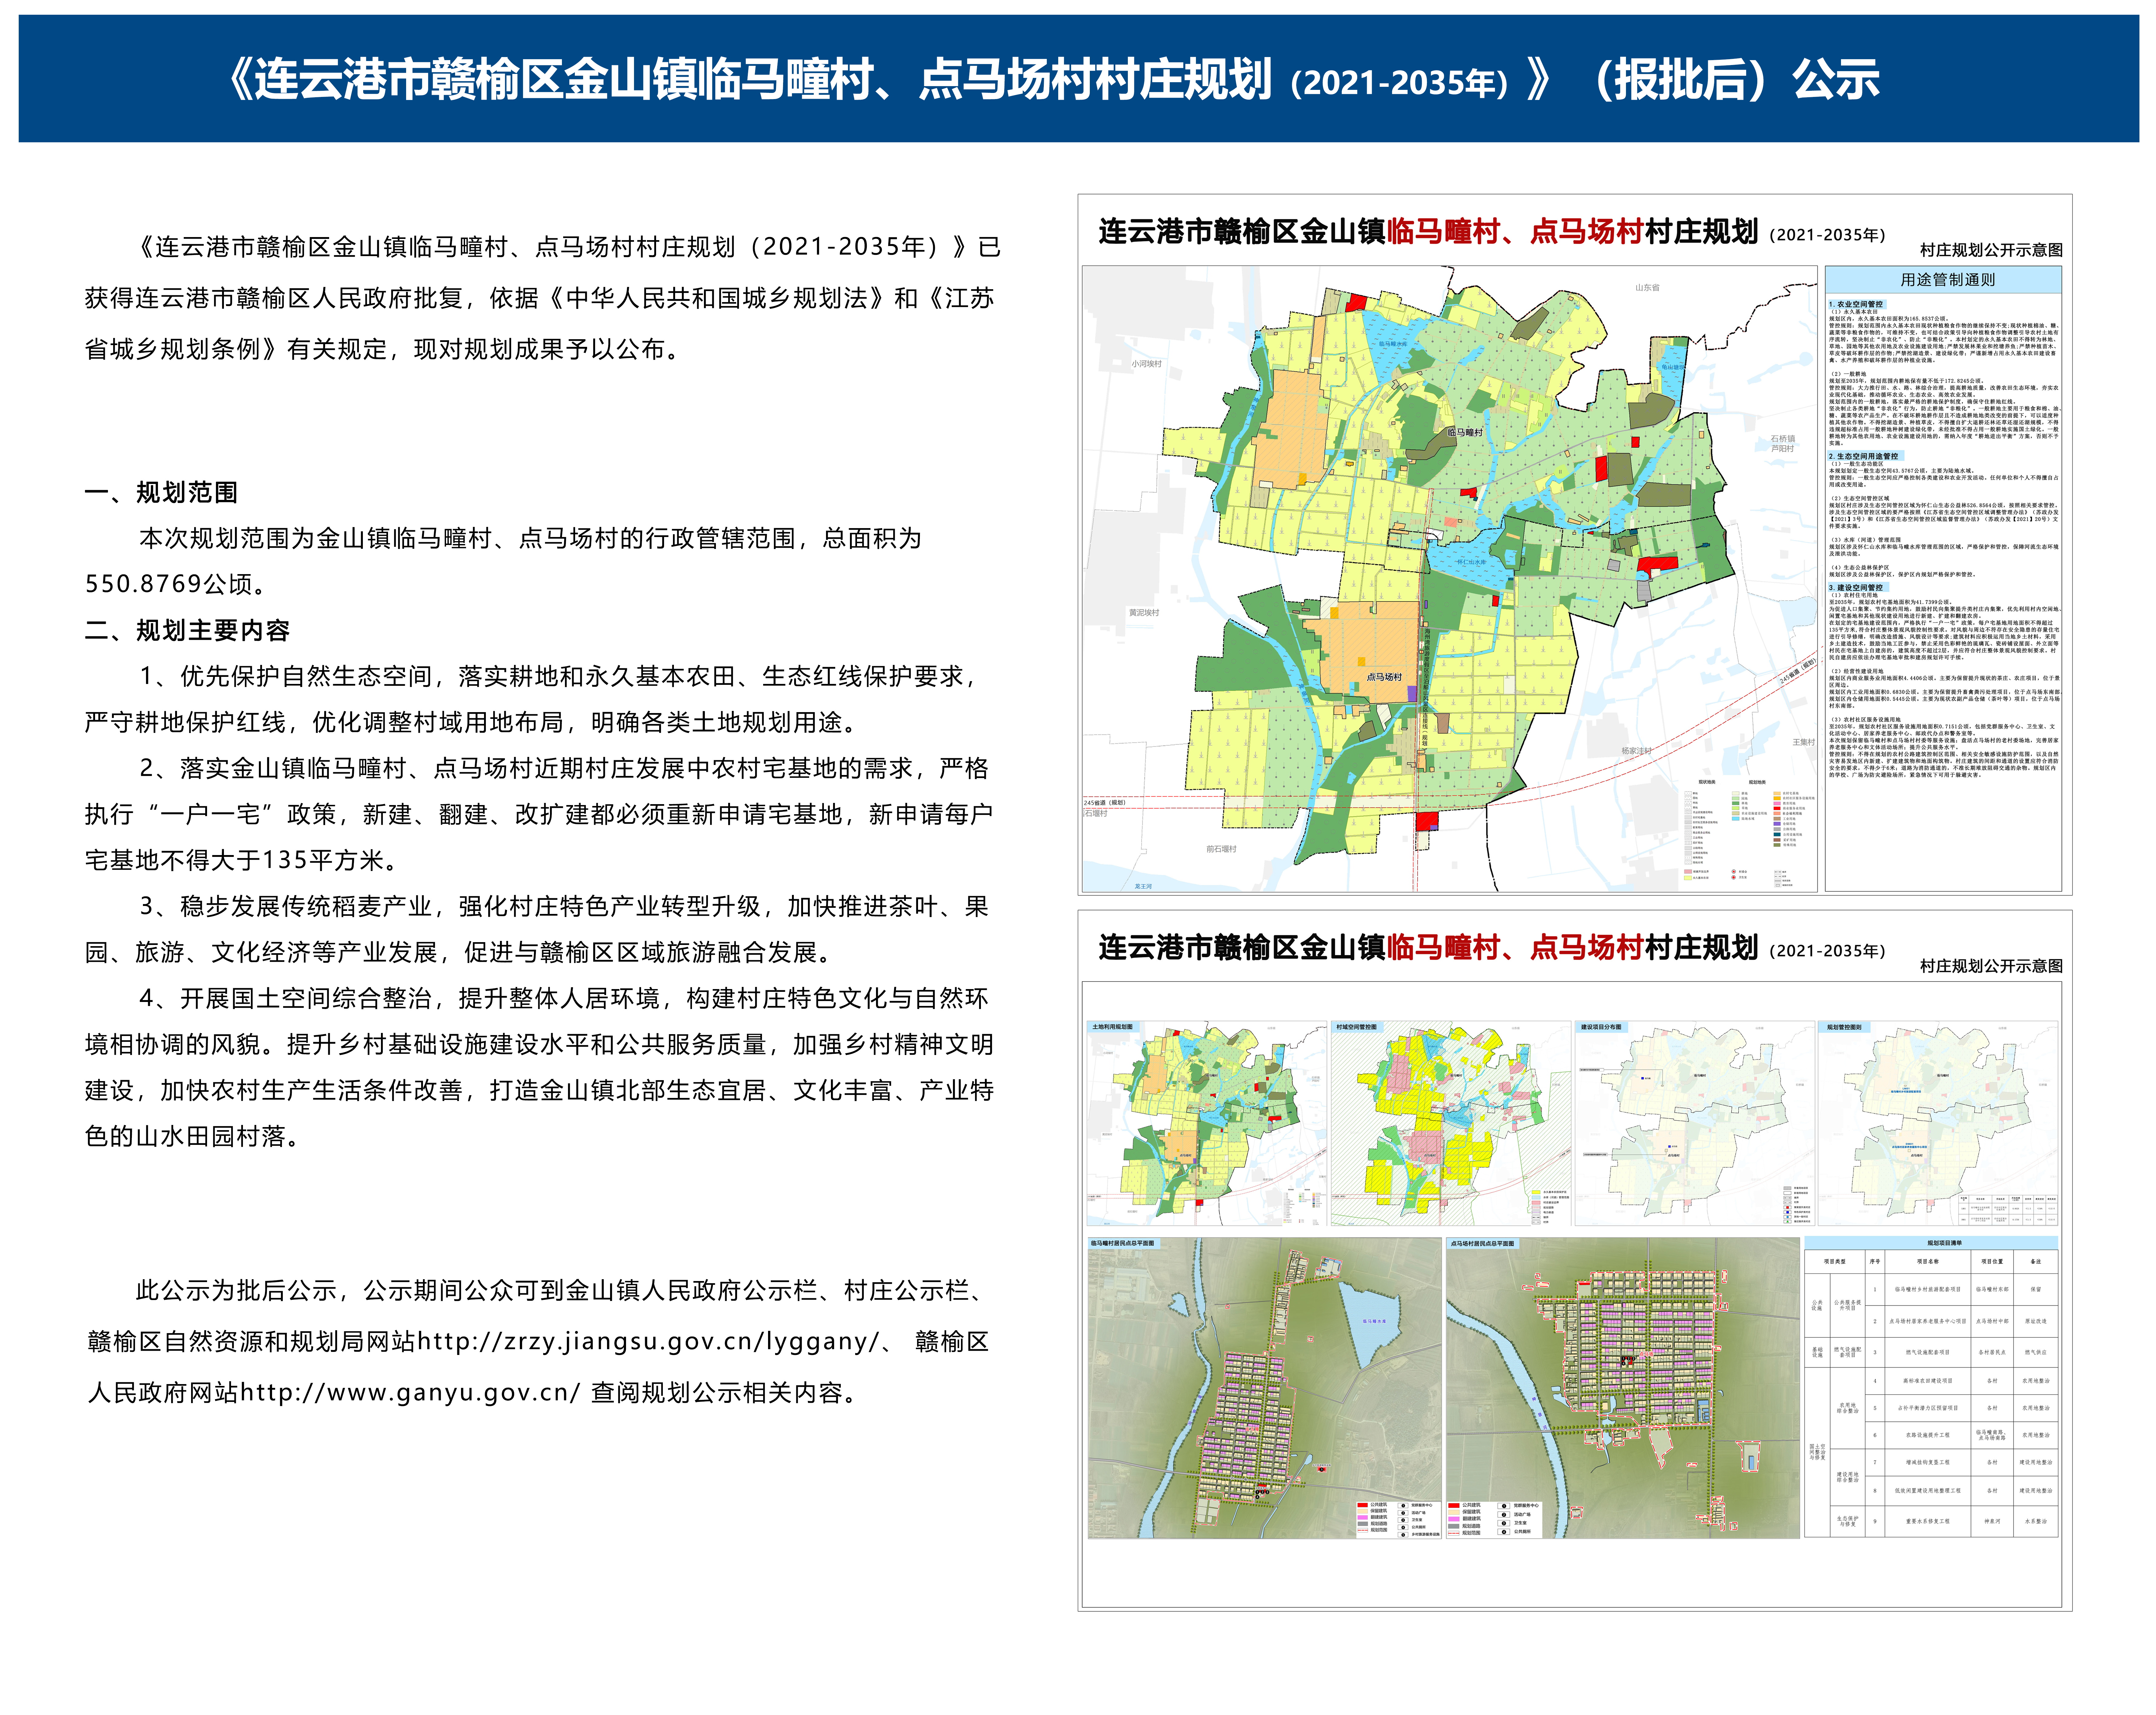This screenshot has width=2156, height=1715.
Task: Open the 规划管控图则 thumbnail map
Action: tap(1938, 1123)
